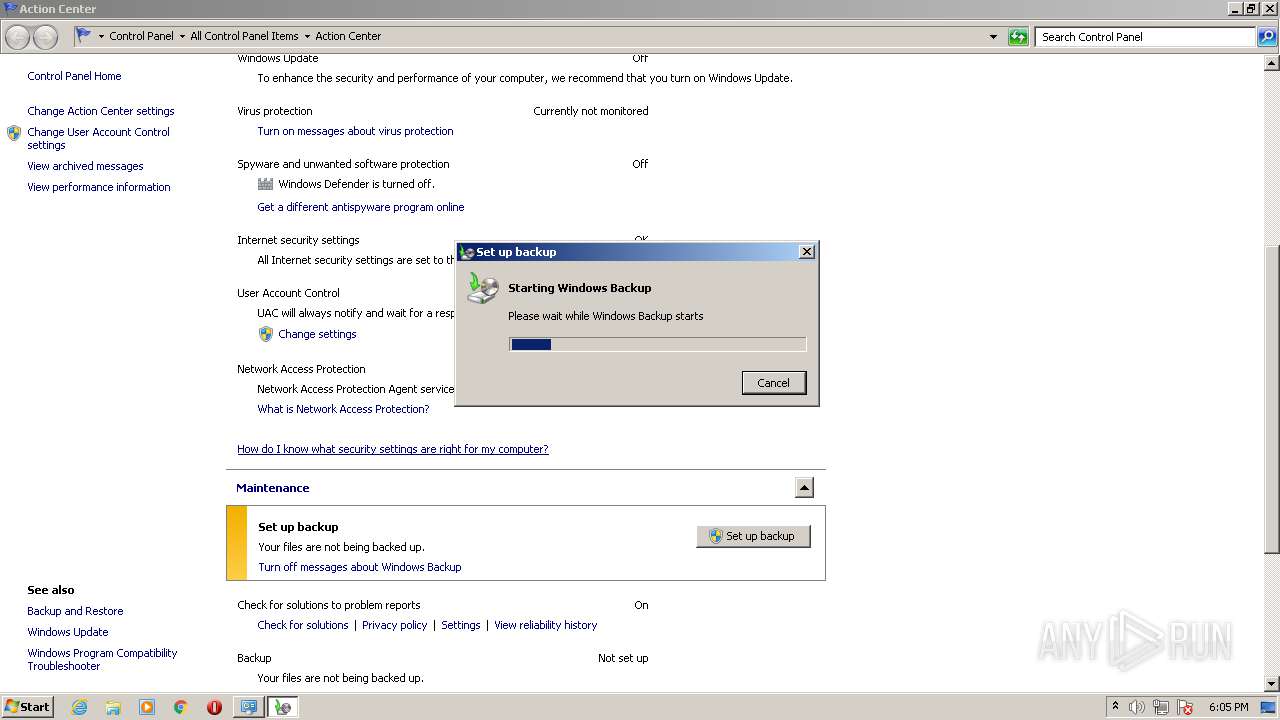Viewport: 1280px width, 720px height.
Task: Open the Start menu
Action: point(28,707)
